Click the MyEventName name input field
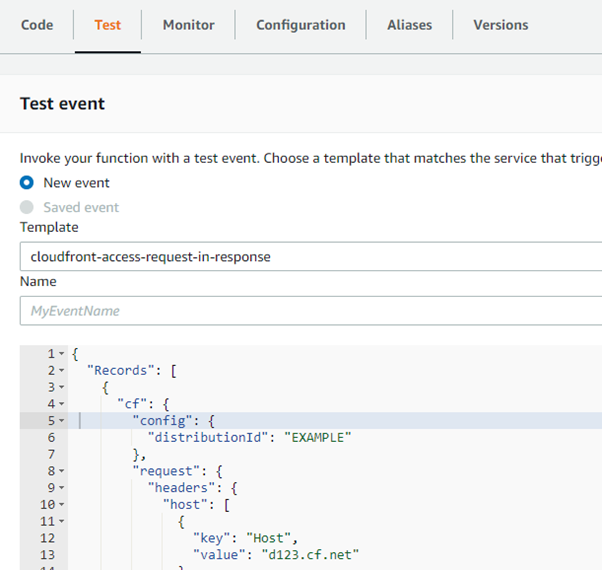Screen dimensions: 602x570 pyautogui.click(x=310, y=311)
